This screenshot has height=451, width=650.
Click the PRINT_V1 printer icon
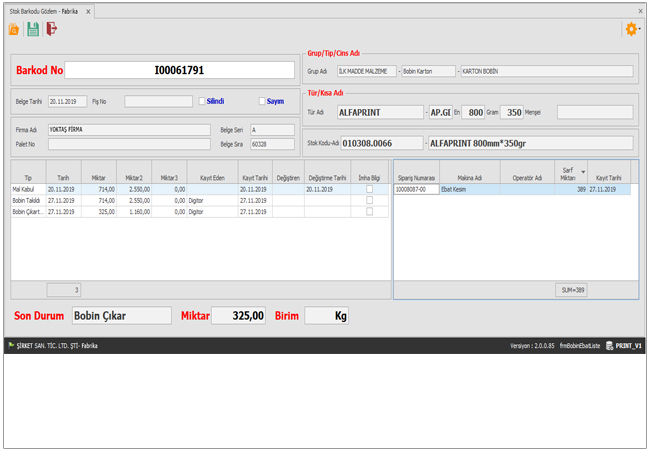click(610, 345)
